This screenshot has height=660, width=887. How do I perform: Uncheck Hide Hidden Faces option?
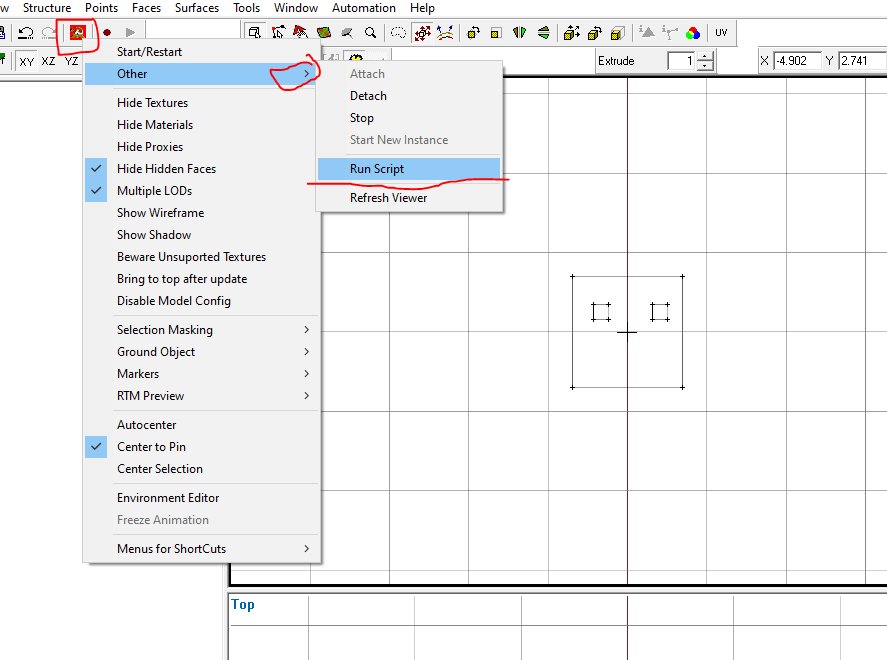(166, 169)
